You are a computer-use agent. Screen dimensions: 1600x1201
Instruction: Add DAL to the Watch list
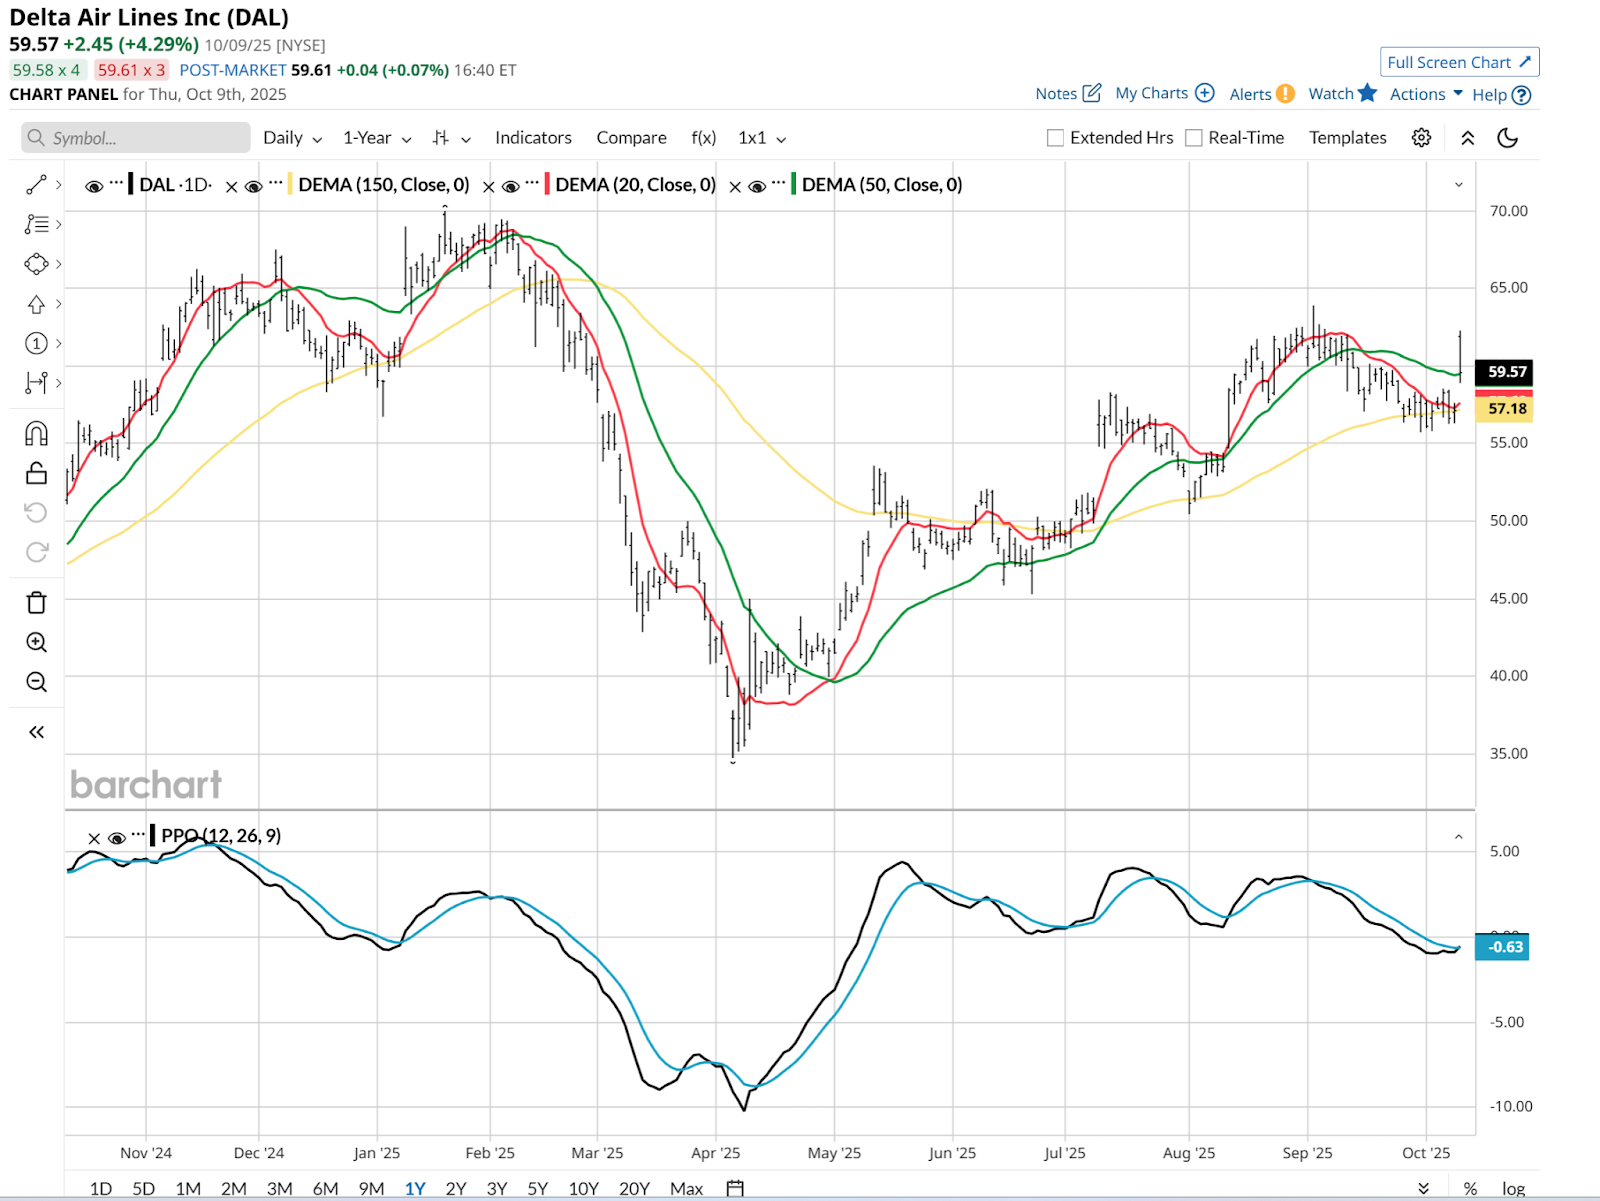pyautogui.click(x=1342, y=93)
